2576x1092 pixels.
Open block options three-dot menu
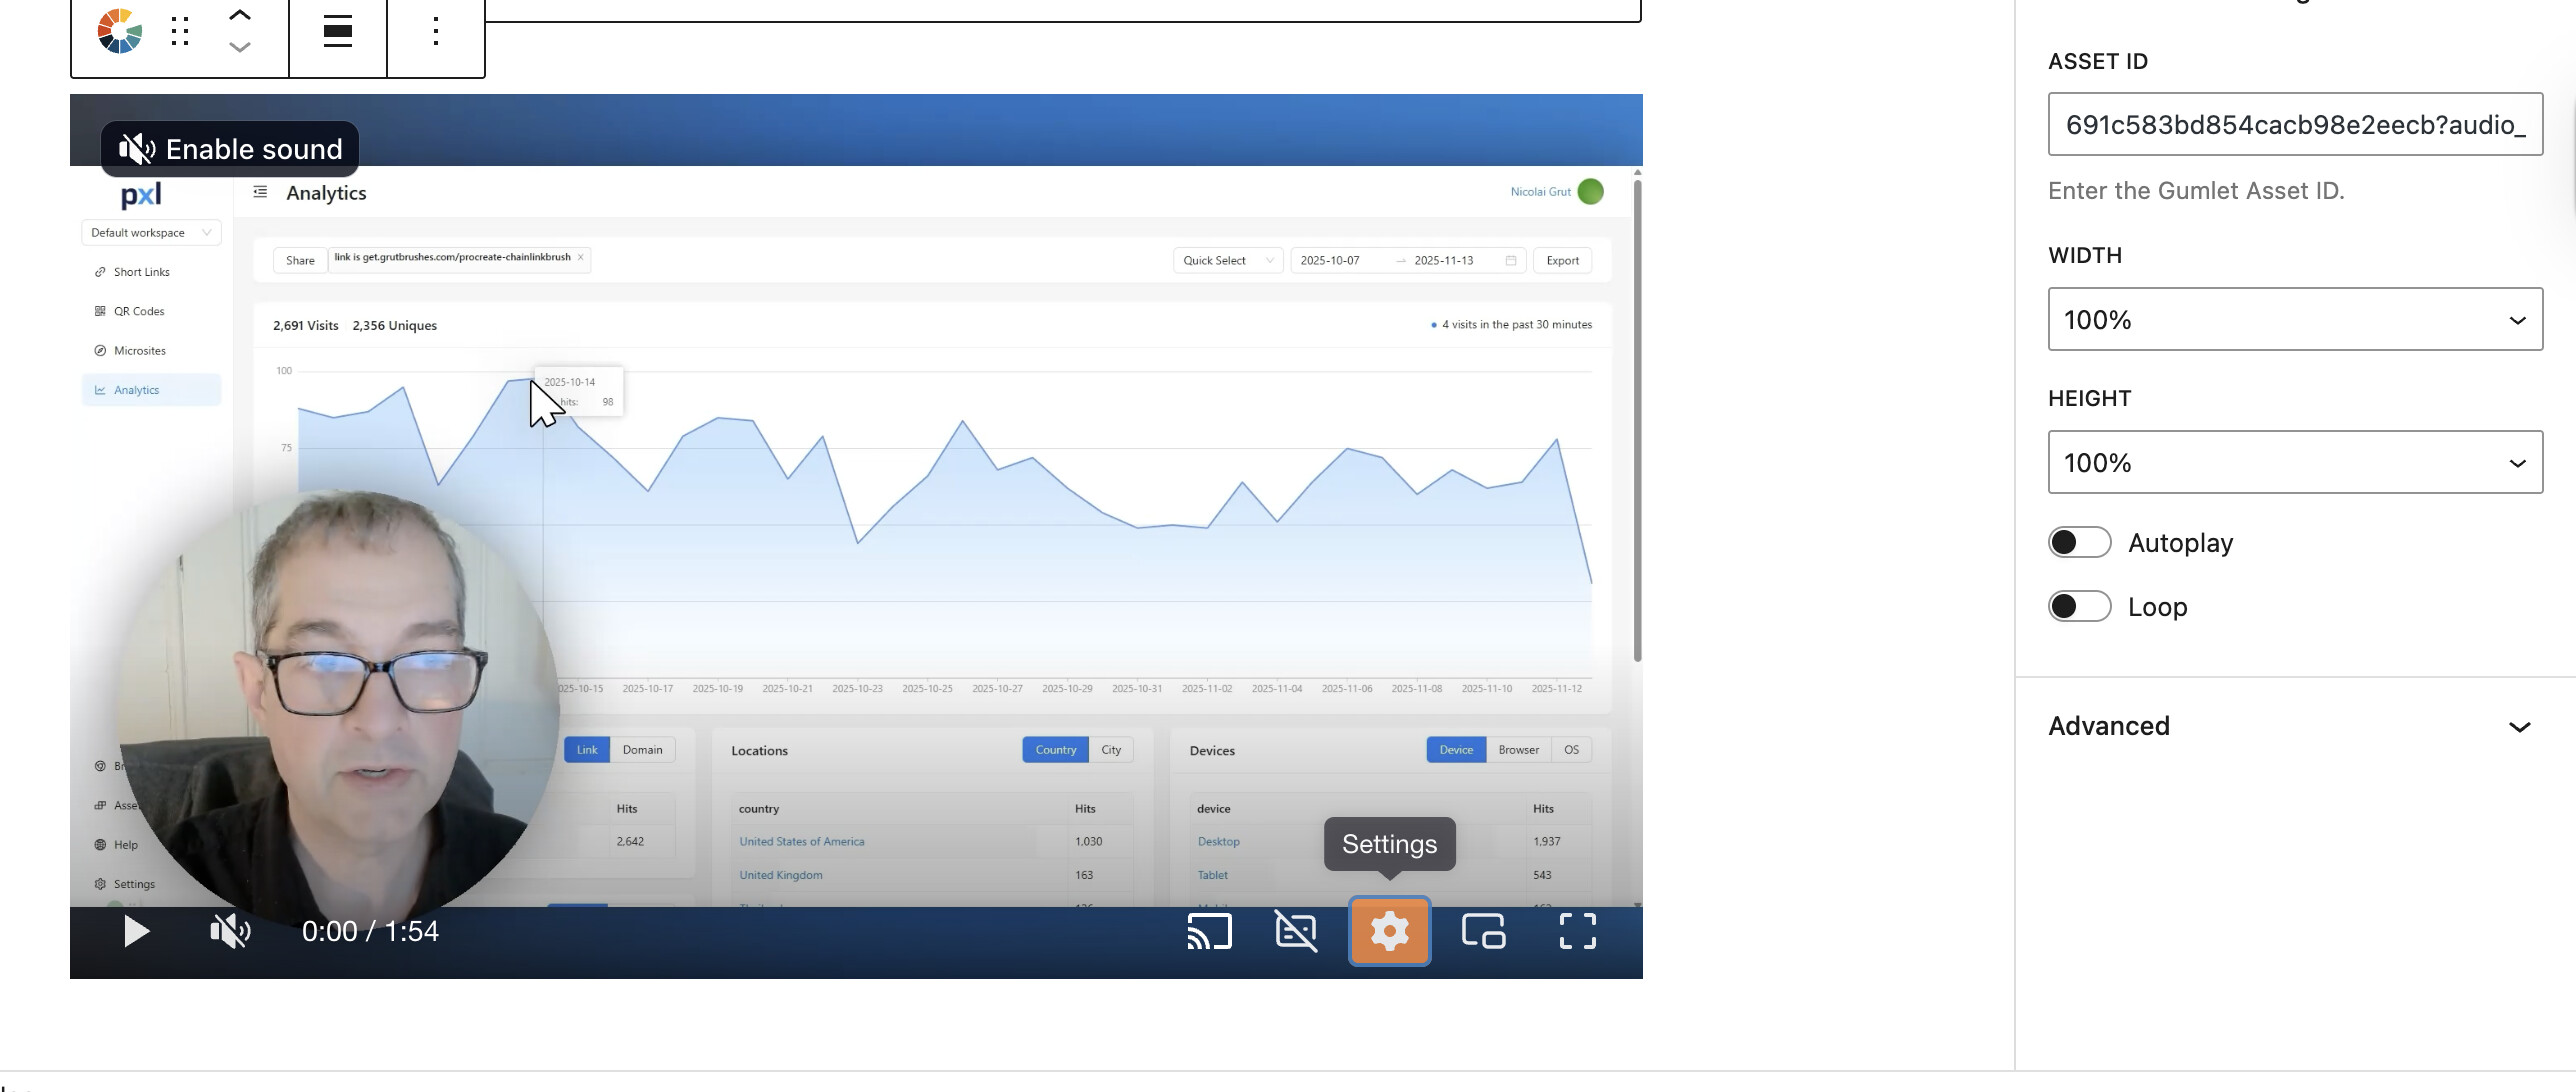pyautogui.click(x=435, y=31)
